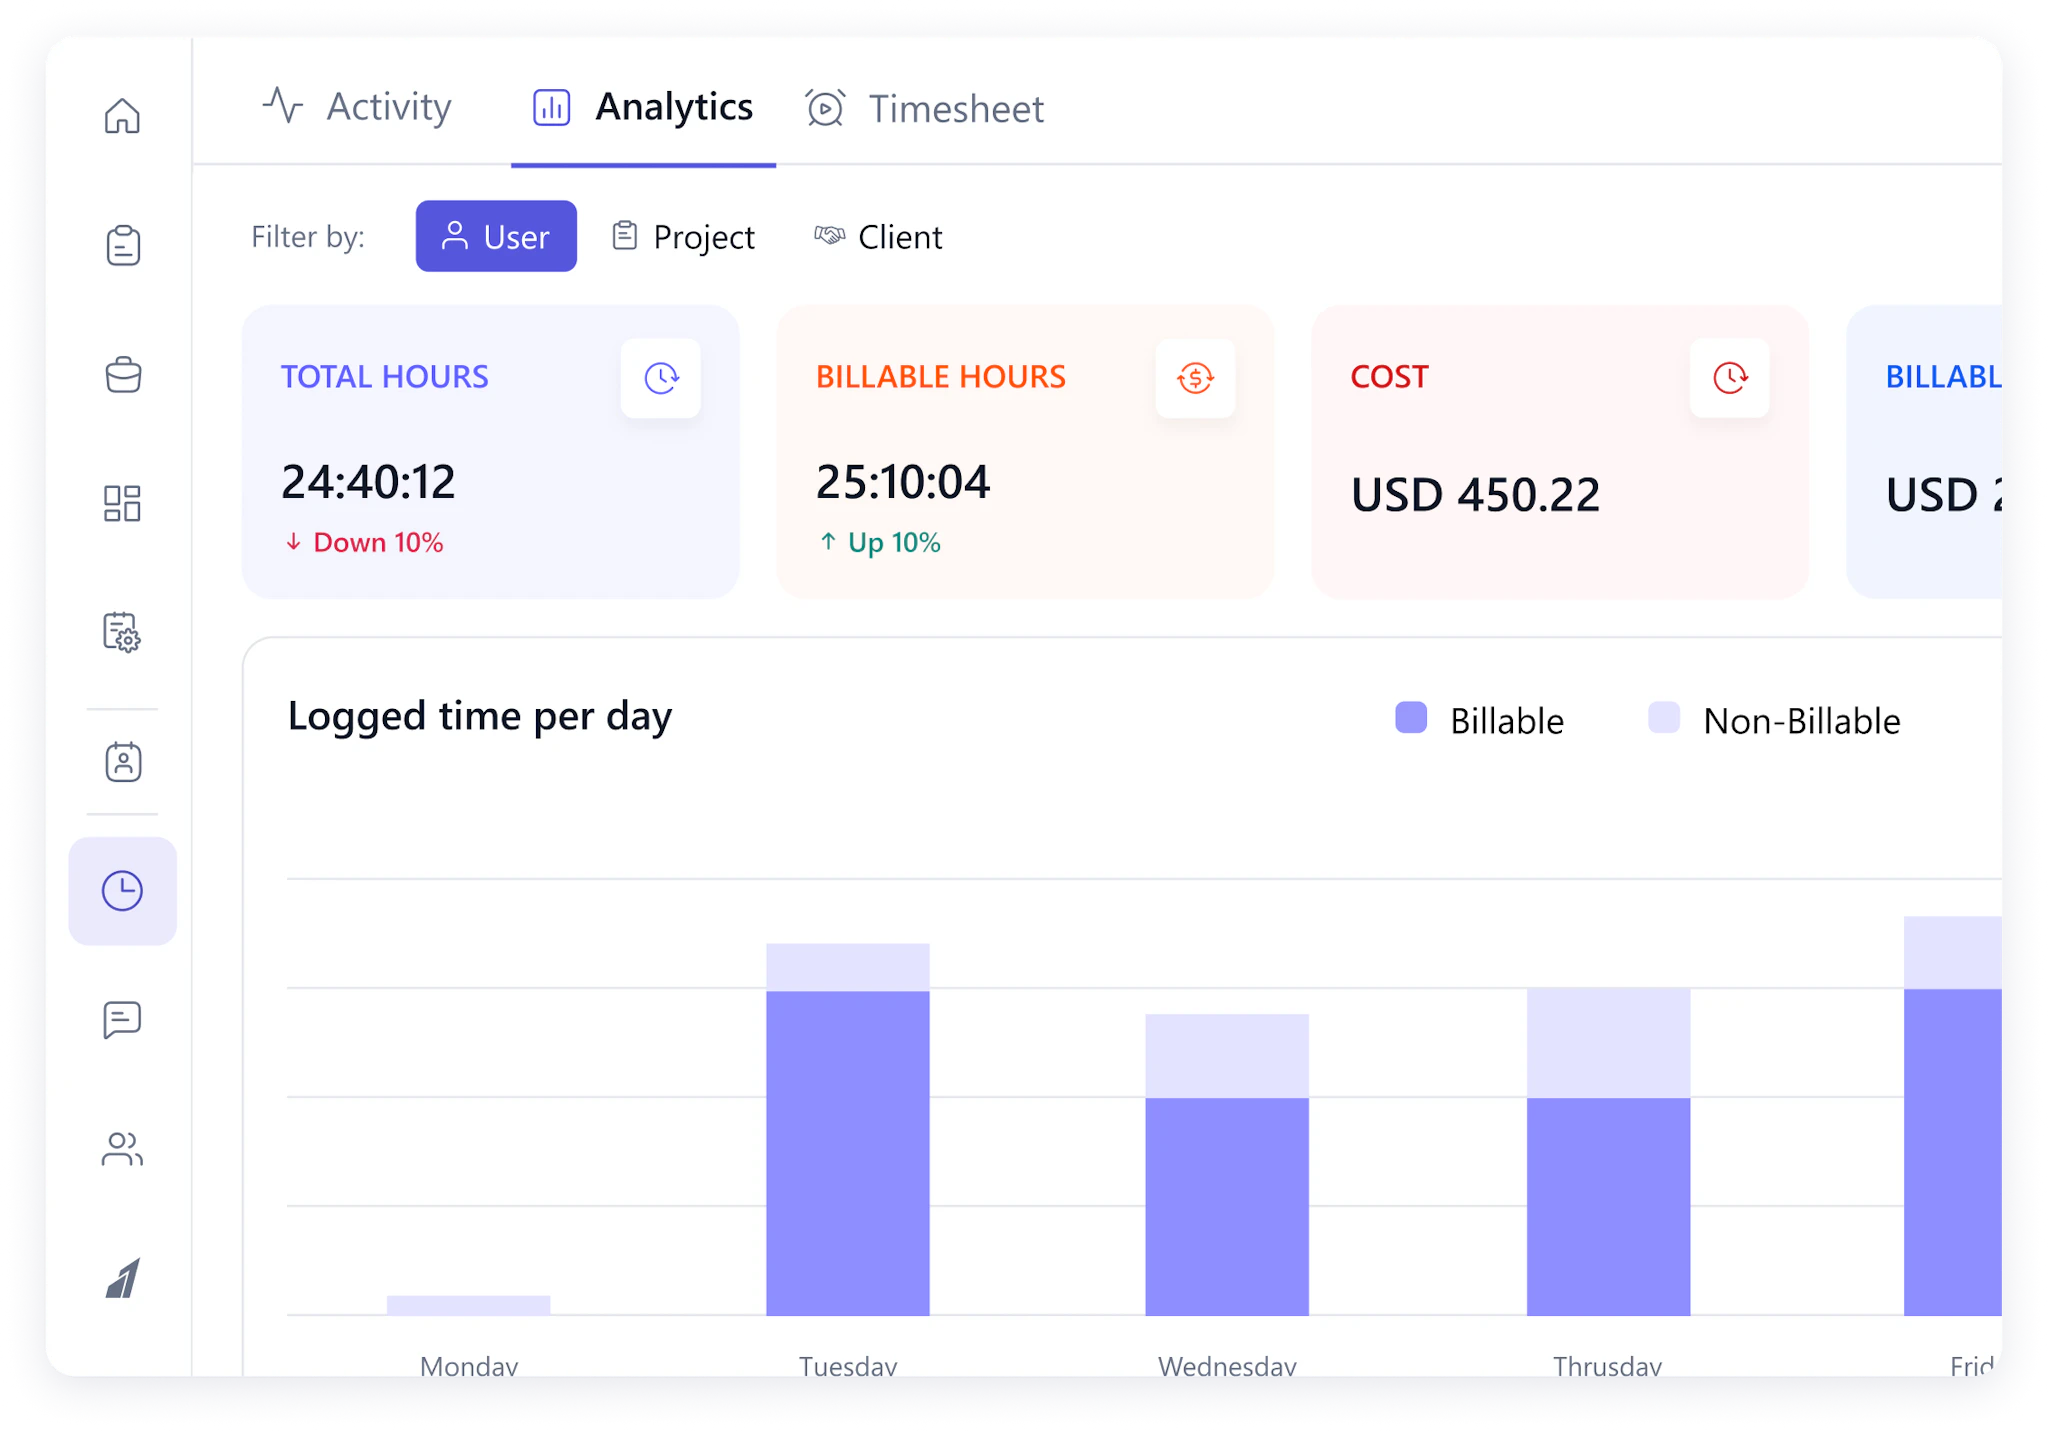Click the BILLABLE HOURS card title

click(941, 377)
